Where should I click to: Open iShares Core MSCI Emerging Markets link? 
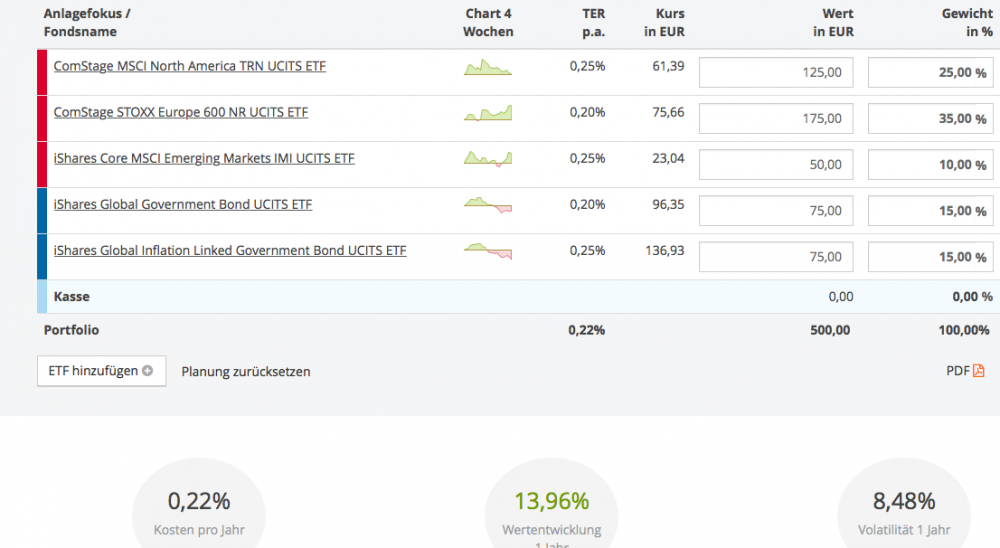point(203,159)
